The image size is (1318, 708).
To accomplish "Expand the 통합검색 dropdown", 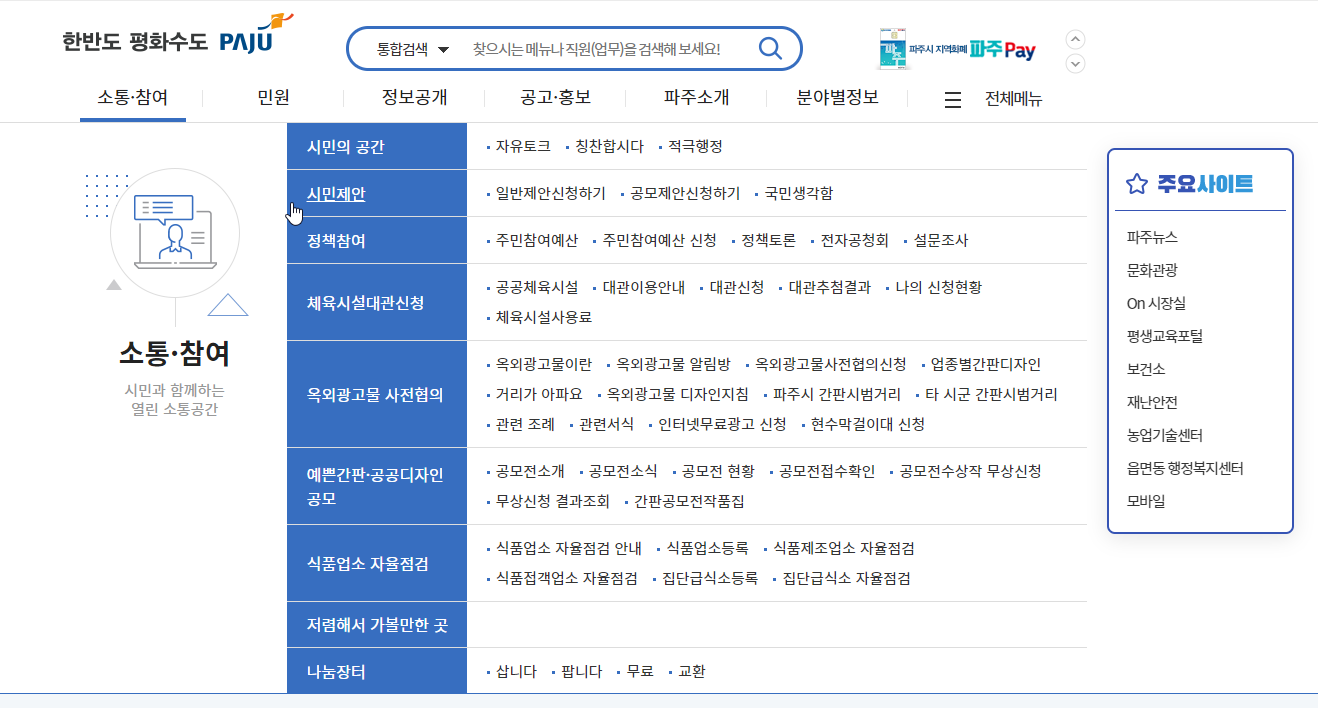I will point(413,49).
